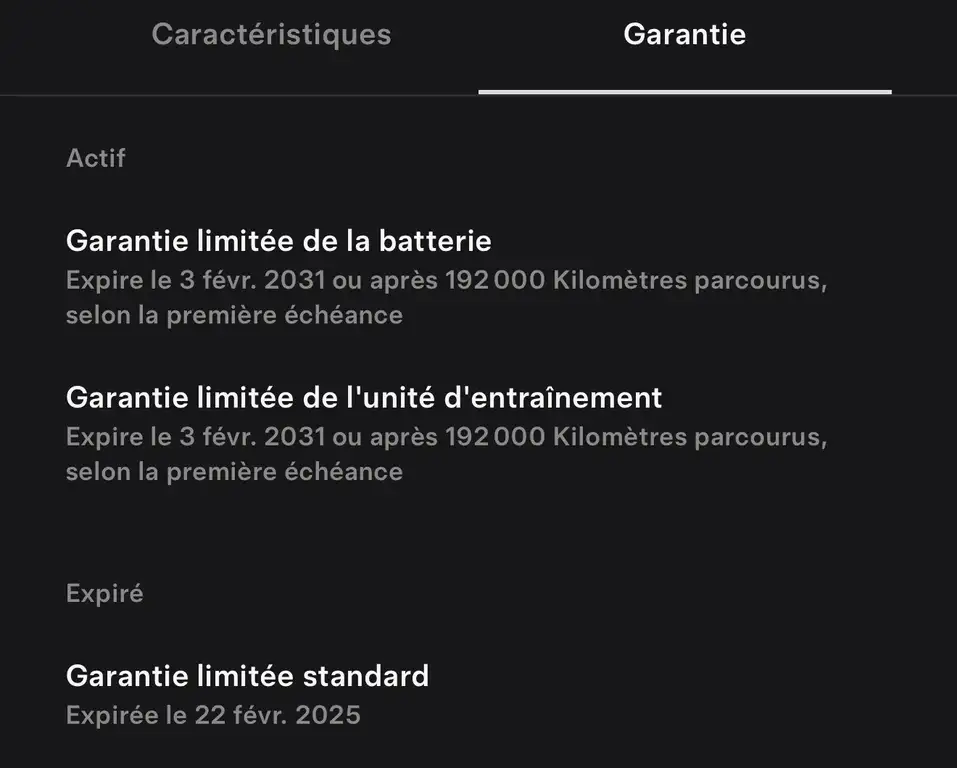Viewport: 957px width, 768px height.
Task: Click battery warranty 192 000 Kilomètres text
Action: [566, 280]
